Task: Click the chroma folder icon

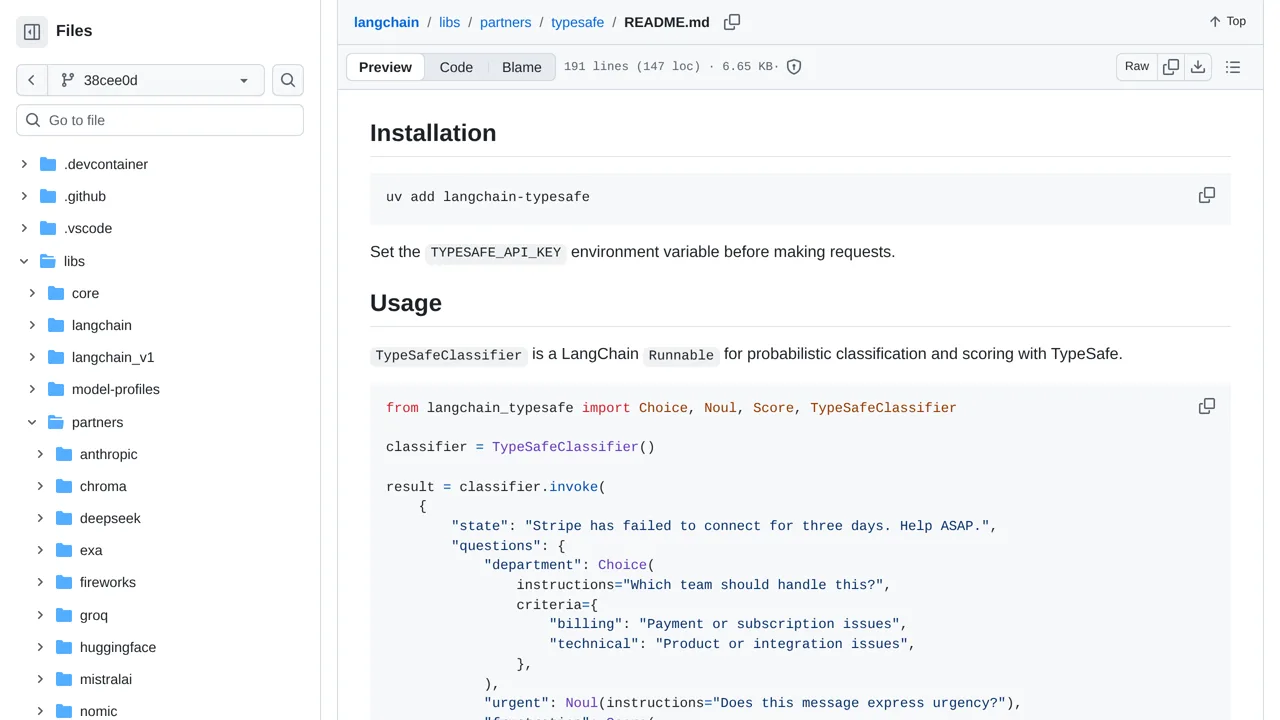Action: click(x=64, y=486)
